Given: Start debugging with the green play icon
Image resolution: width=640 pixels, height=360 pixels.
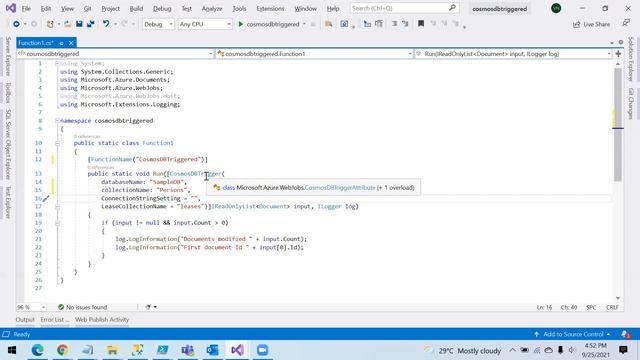Looking at the screenshot, I should click(x=241, y=24).
